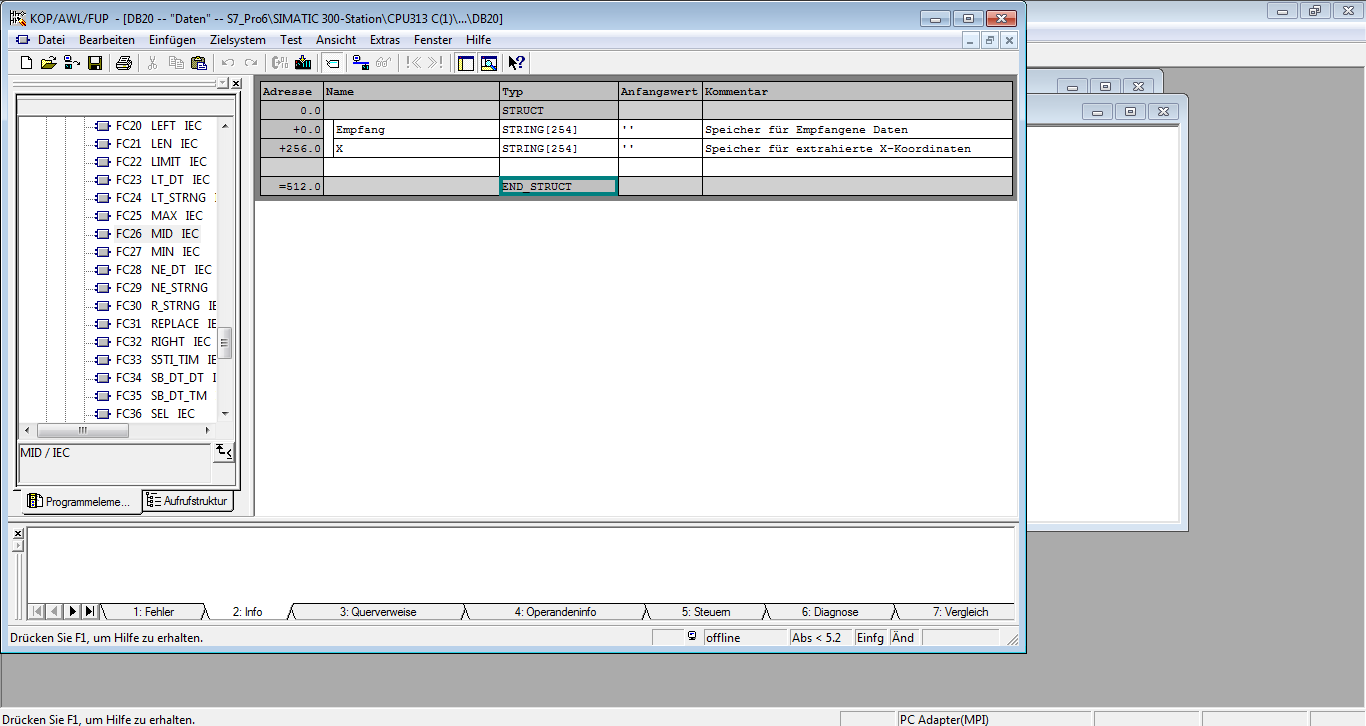
Task: Click the Open folder toolbar icon
Action: pyautogui.click(x=48, y=63)
